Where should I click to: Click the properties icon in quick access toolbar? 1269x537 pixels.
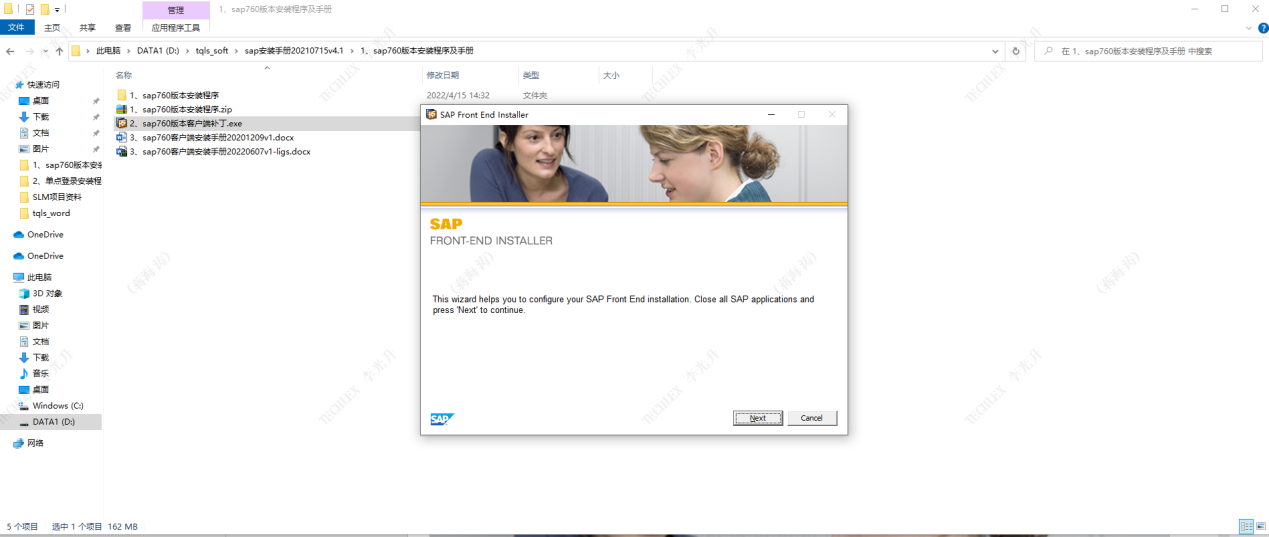click(29, 9)
